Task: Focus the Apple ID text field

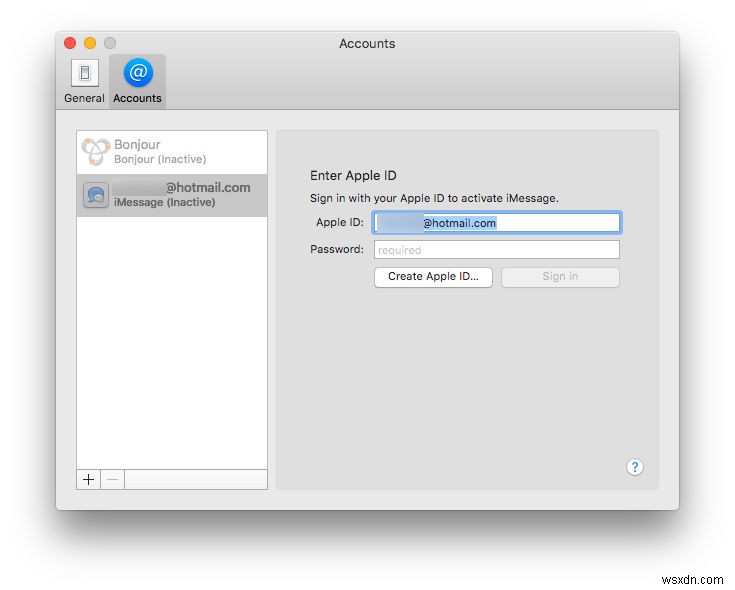Action: tap(497, 223)
